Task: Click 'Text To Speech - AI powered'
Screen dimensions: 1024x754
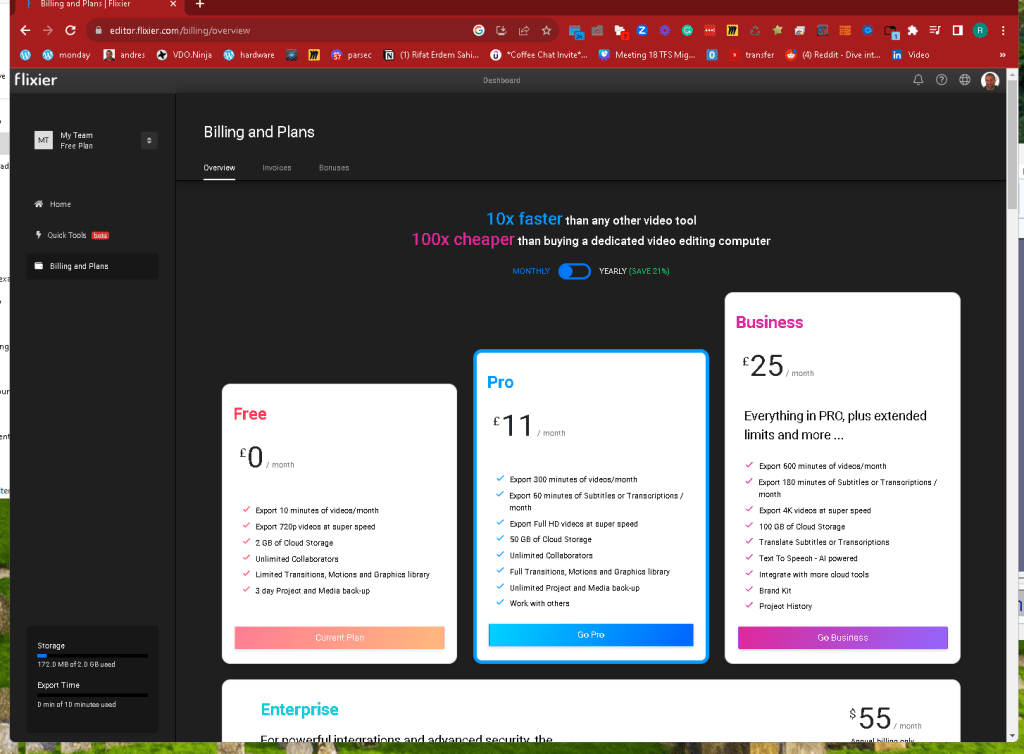Action: coord(808,558)
